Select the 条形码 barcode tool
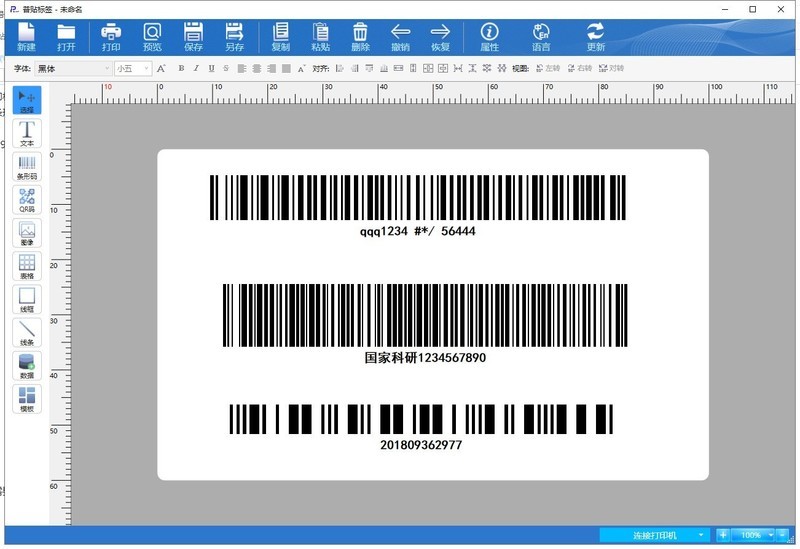The image size is (800, 549). tap(27, 166)
